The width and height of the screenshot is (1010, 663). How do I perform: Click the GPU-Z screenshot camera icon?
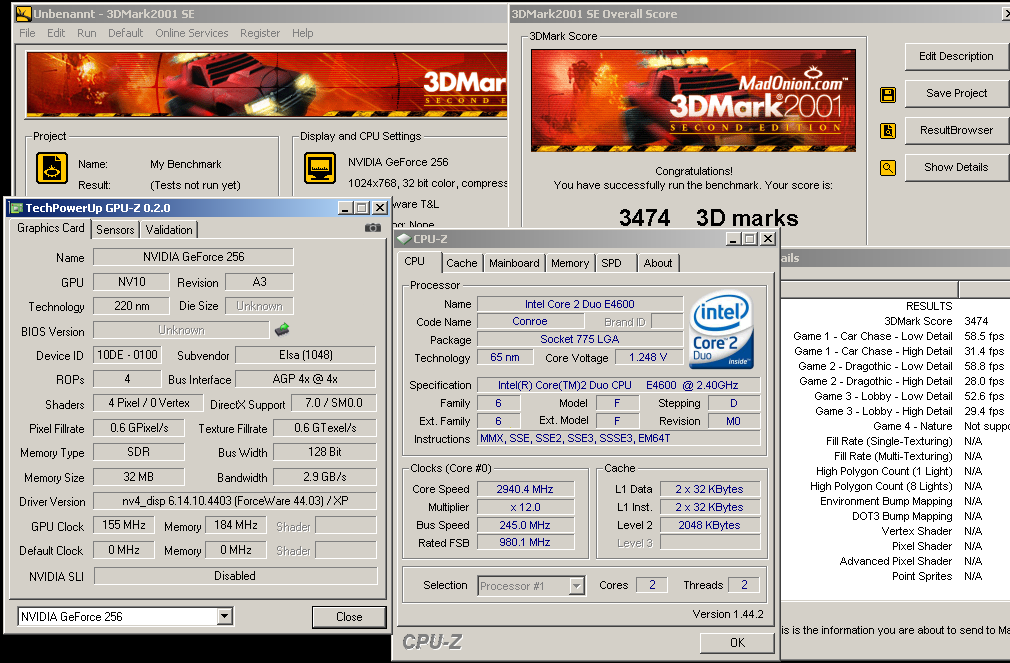(372, 228)
